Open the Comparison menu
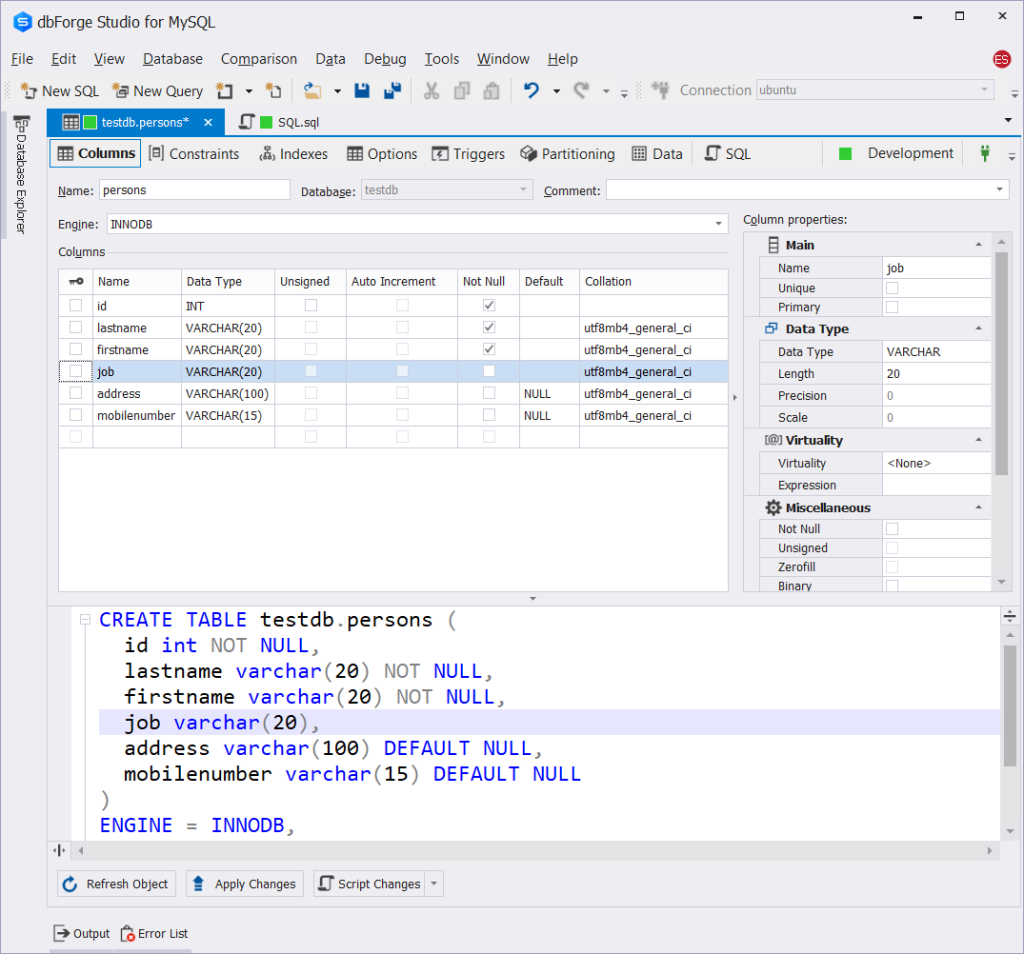The image size is (1024, 954). (259, 59)
